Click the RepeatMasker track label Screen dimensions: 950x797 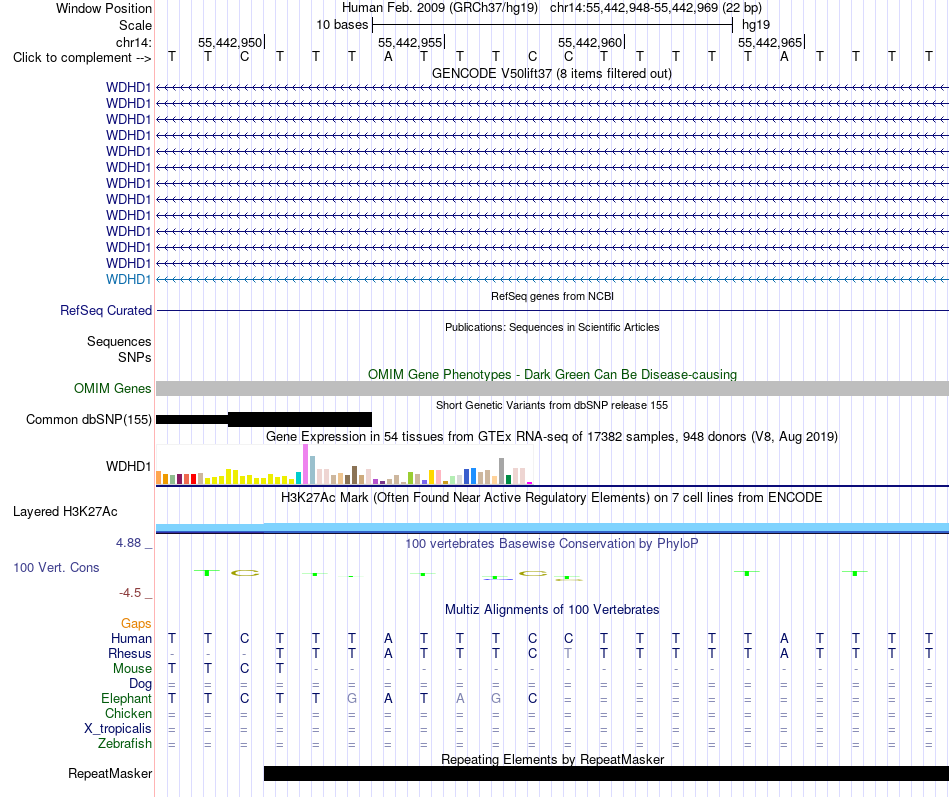click(110, 773)
